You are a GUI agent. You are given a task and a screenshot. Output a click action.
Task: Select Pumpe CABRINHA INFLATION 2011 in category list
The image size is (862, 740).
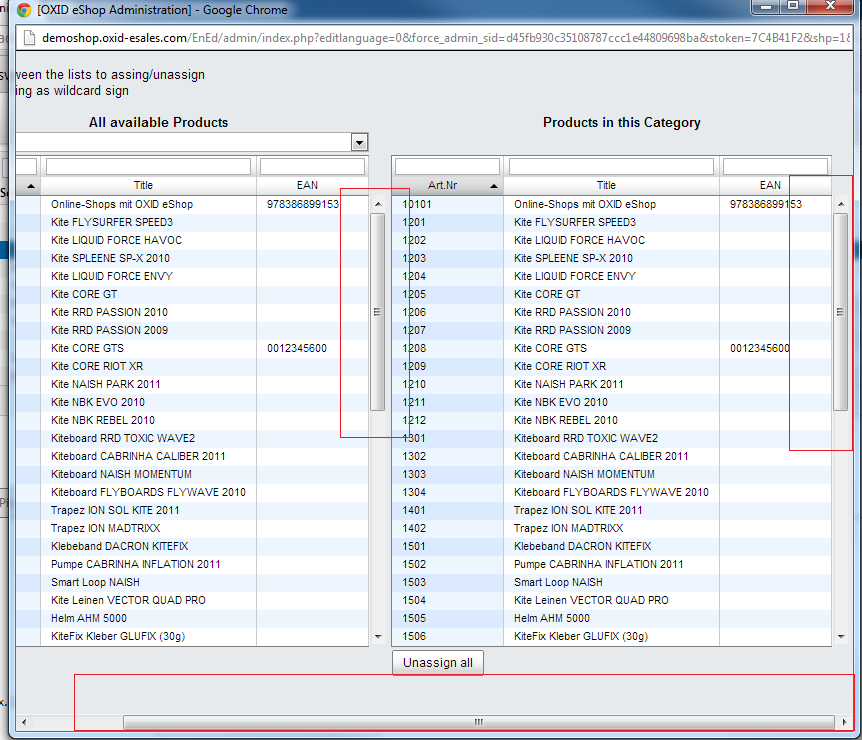599,564
